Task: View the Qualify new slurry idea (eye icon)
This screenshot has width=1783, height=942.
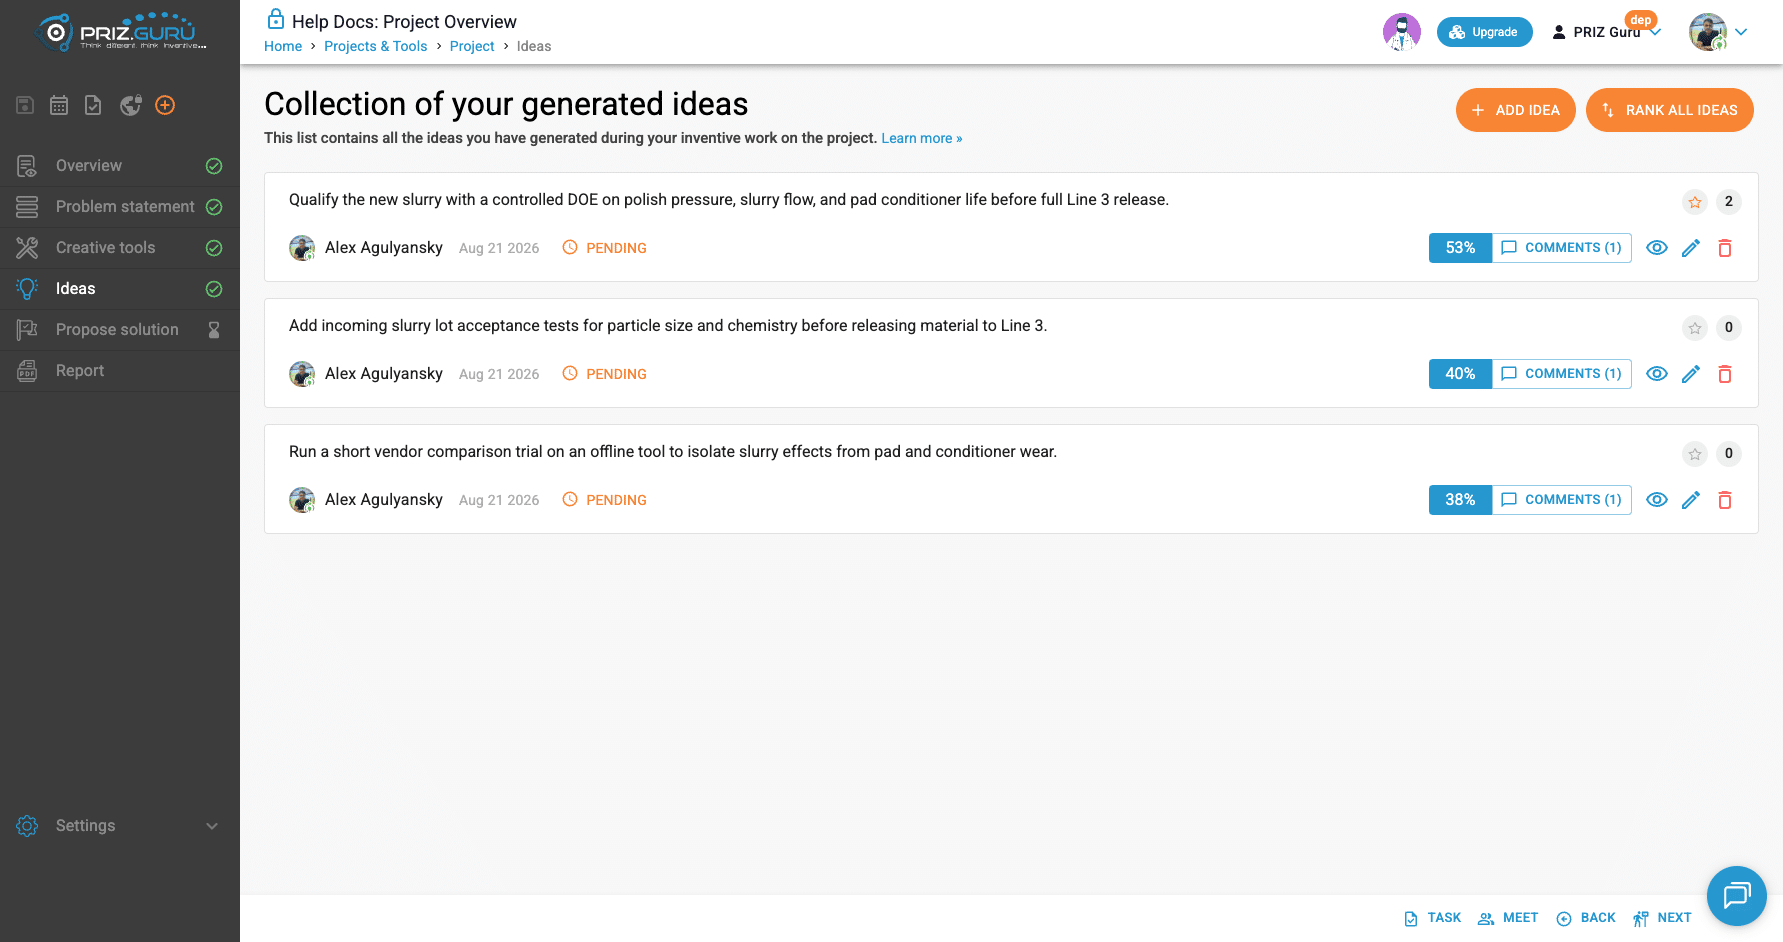Action: 1657,248
